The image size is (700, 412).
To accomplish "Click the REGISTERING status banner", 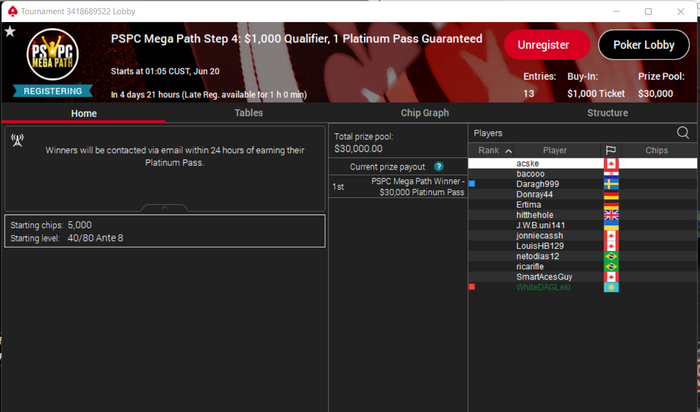I will (53, 91).
